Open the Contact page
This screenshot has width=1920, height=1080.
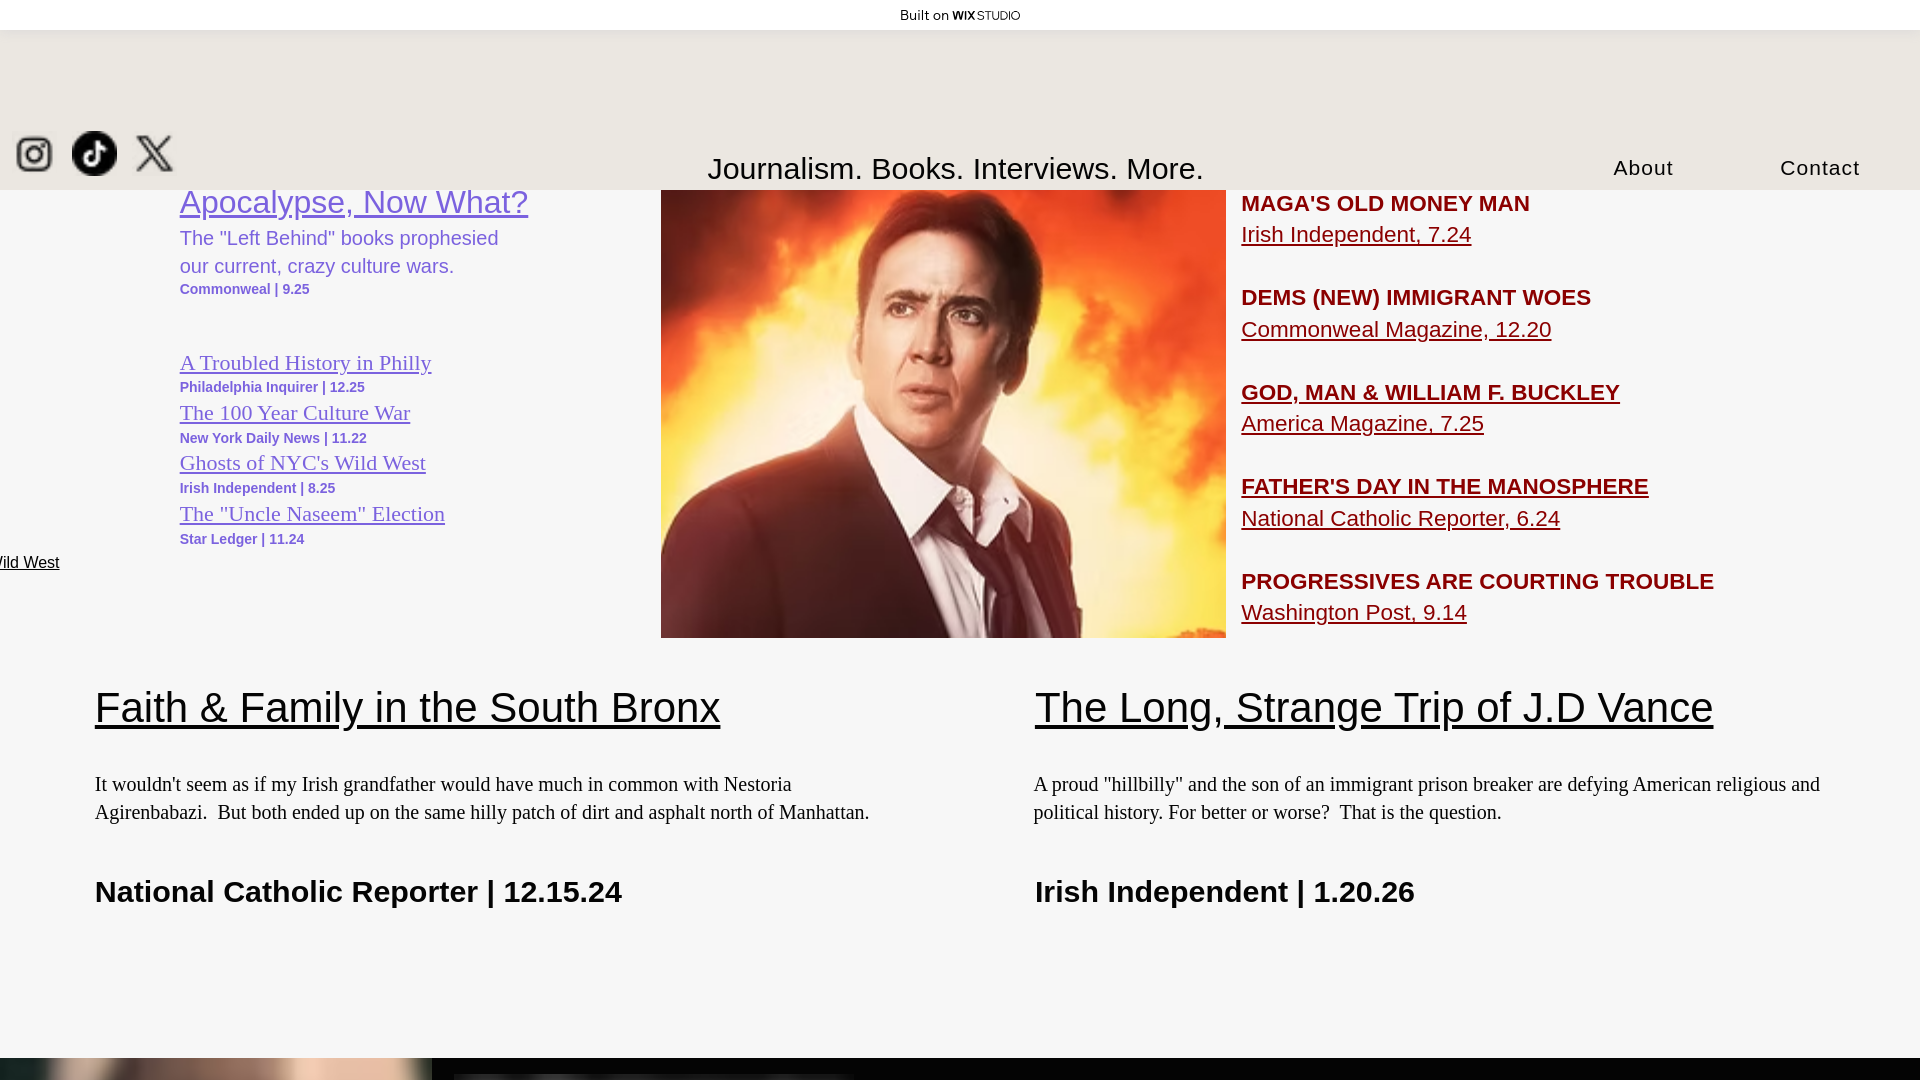[x=1819, y=168]
